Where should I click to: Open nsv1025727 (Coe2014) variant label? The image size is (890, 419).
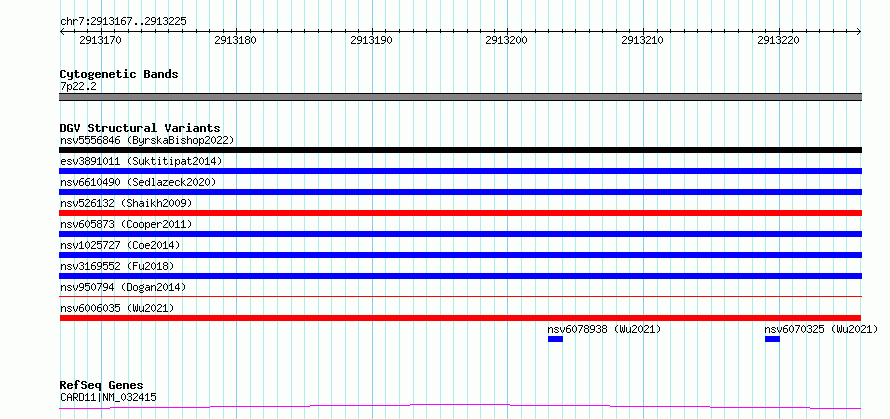point(120,245)
